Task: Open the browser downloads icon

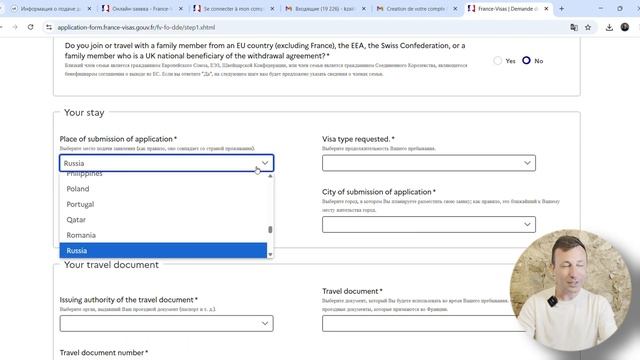Action: (x=609, y=27)
